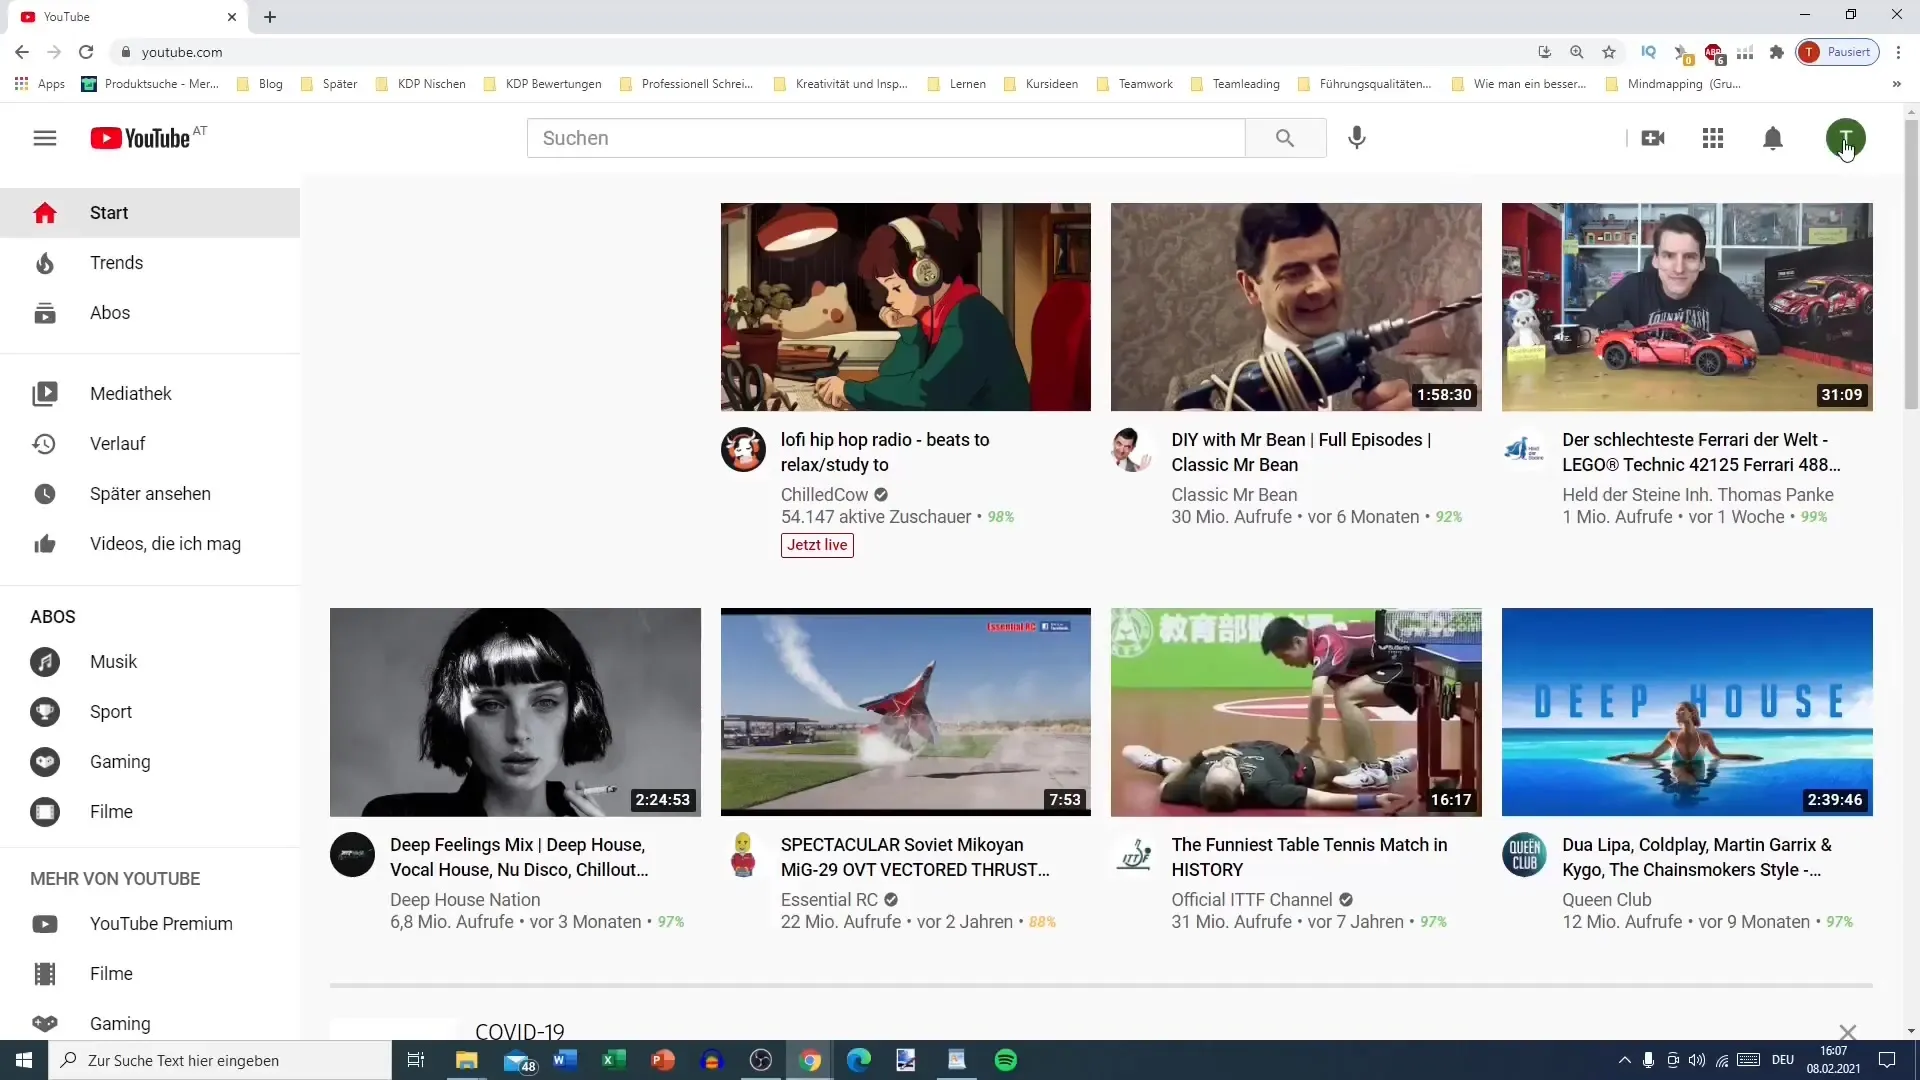The image size is (1920, 1080).
Task: Click the user profile avatar icon
Action: click(x=1845, y=137)
